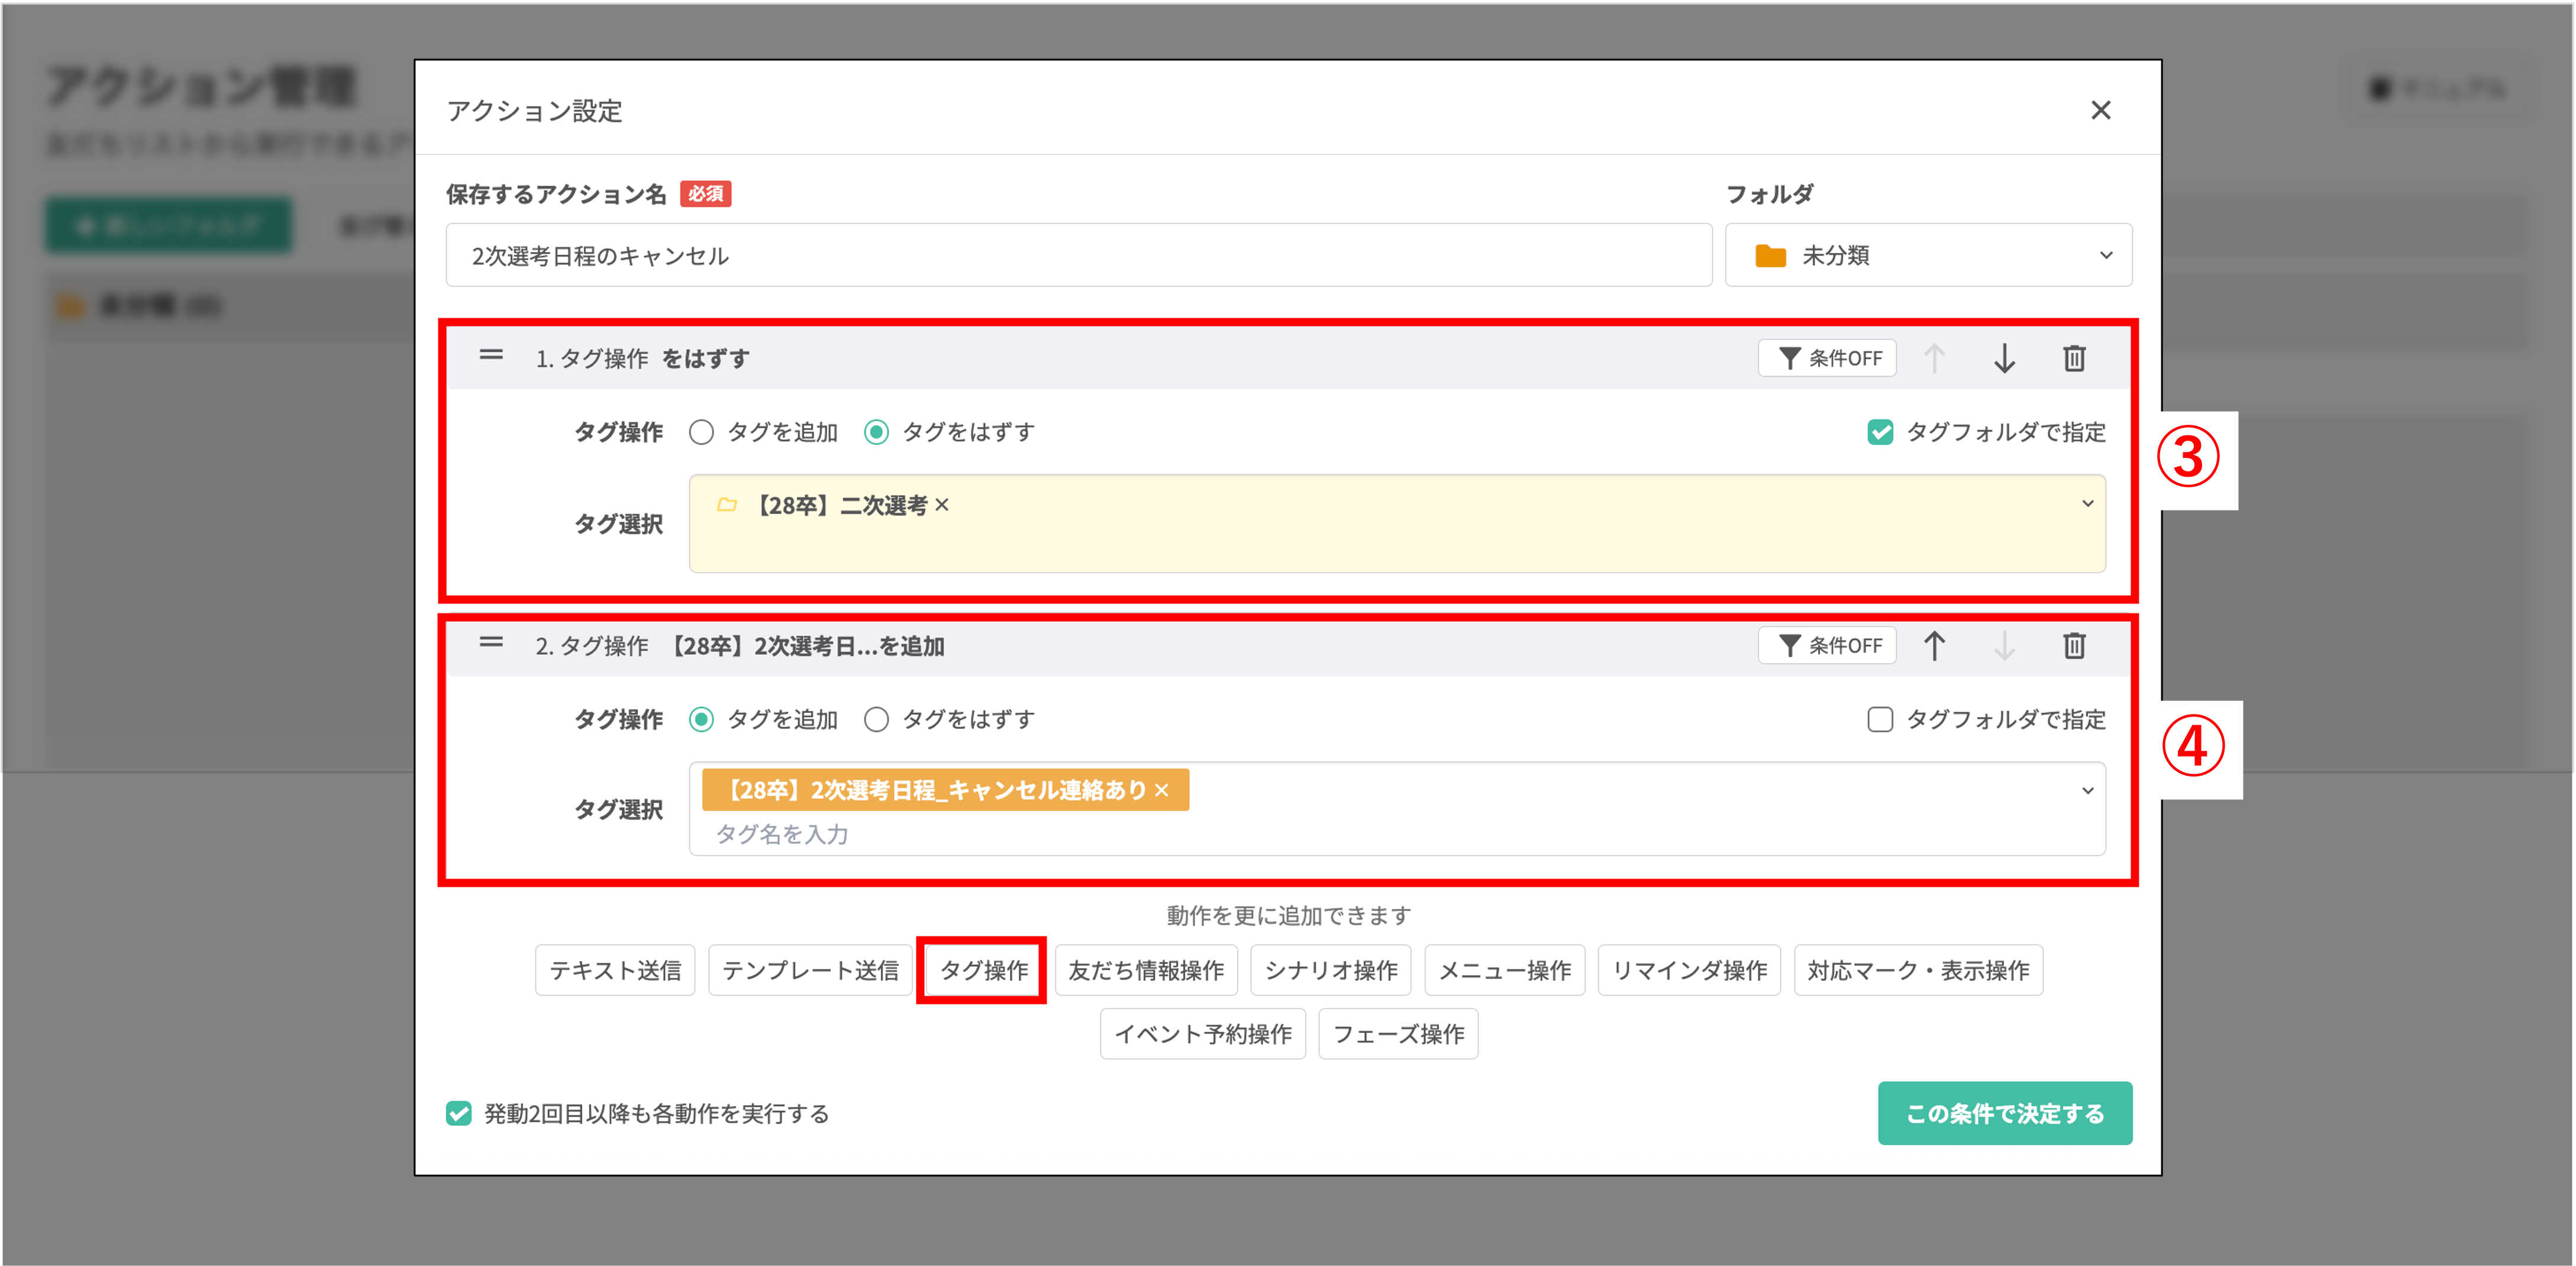Viewport: 2576px width, 1266px height.
Task: Add a タグ操作 action
Action: pyautogui.click(x=983, y=970)
